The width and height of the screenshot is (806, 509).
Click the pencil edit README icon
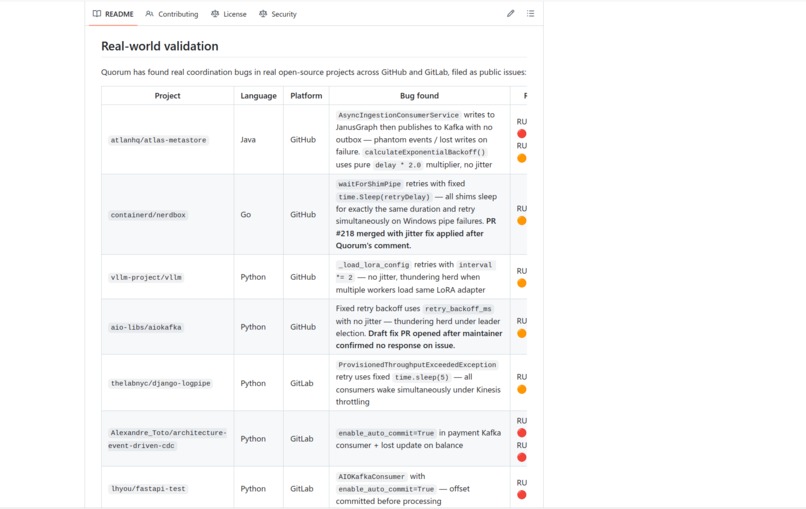pos(510,13)
